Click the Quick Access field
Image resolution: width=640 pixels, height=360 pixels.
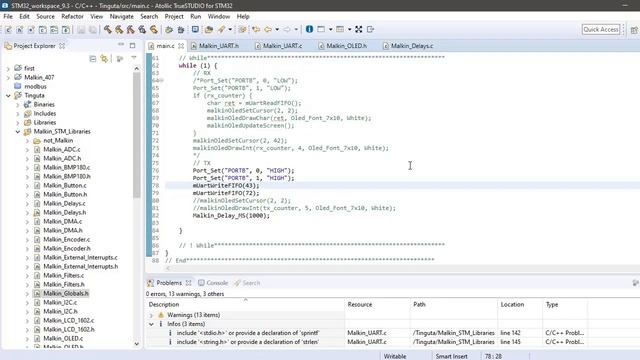[601, 29]
